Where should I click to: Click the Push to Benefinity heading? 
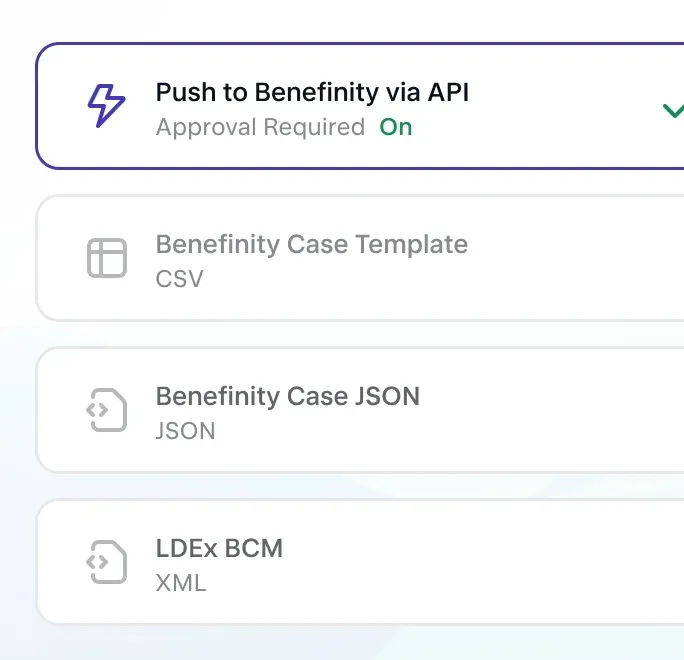312,93
